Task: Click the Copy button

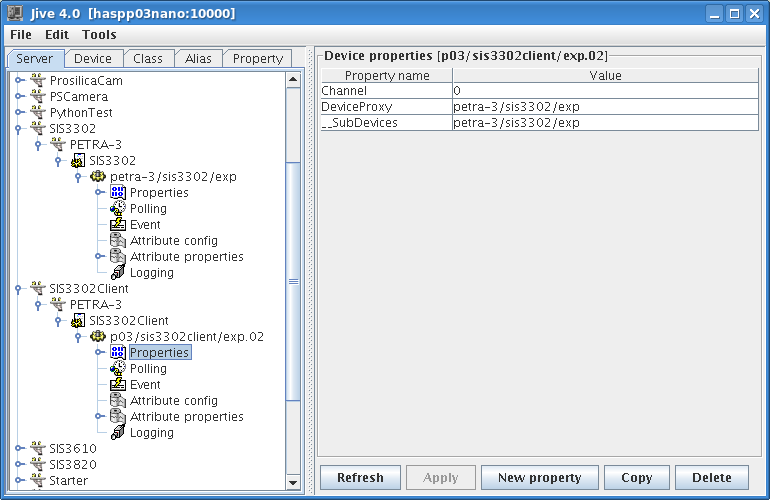Action: 636,477
